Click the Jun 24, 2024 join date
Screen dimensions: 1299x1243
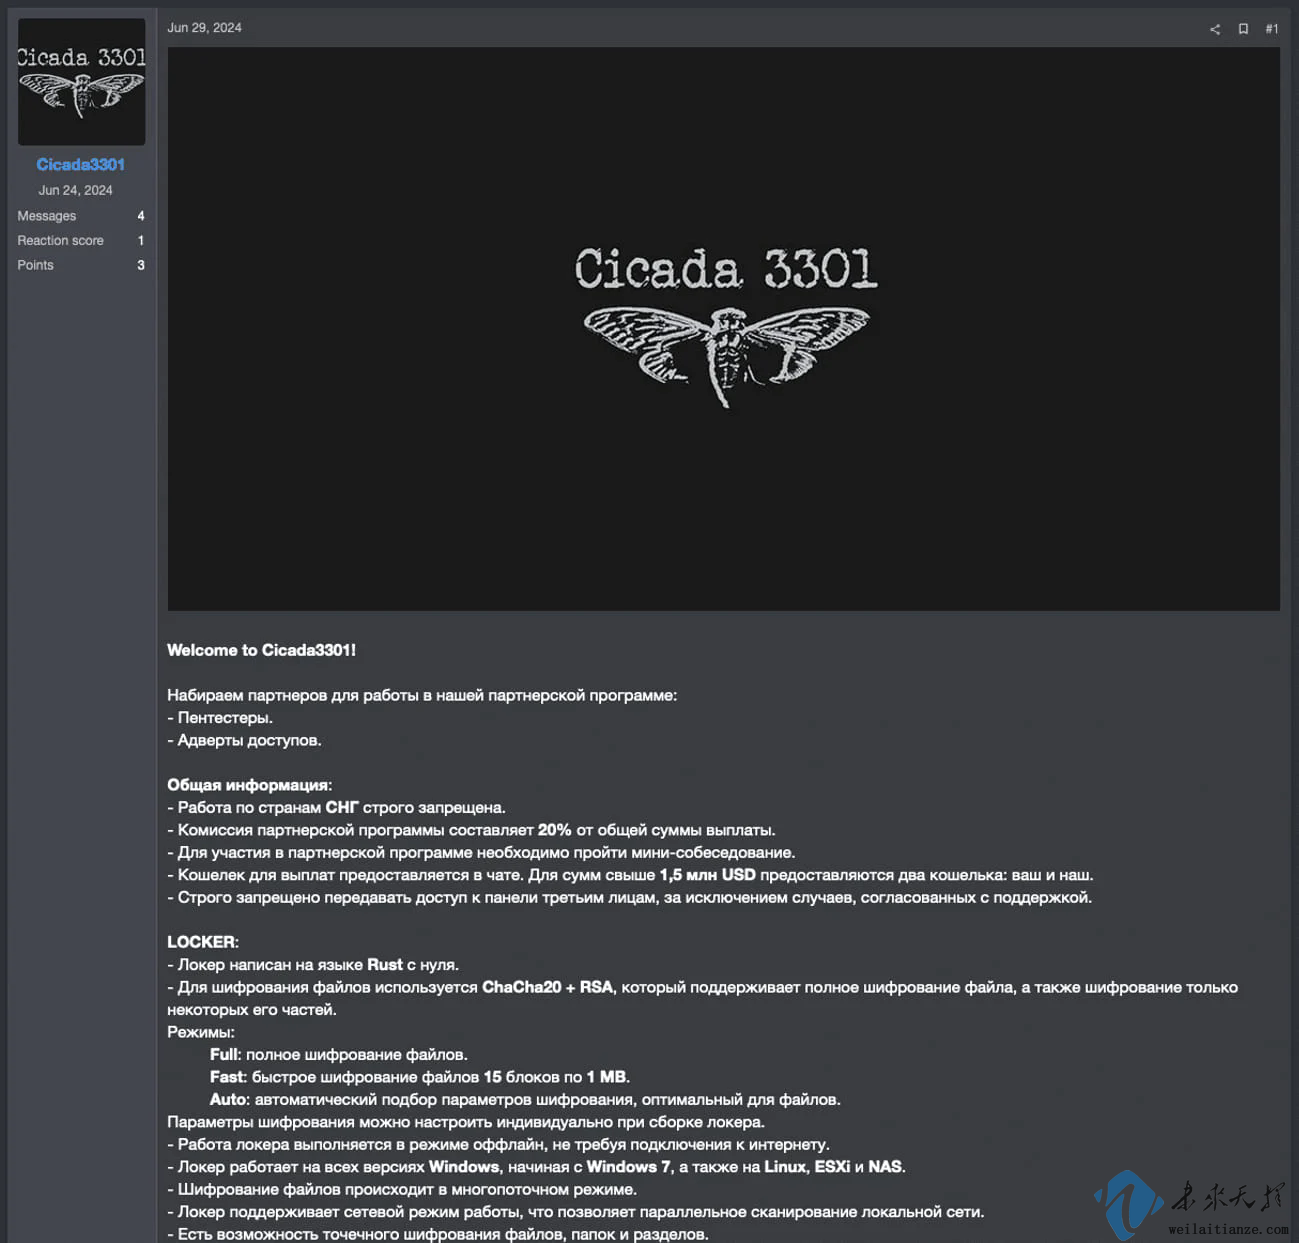pyautogui.click(x=75, y=190)
